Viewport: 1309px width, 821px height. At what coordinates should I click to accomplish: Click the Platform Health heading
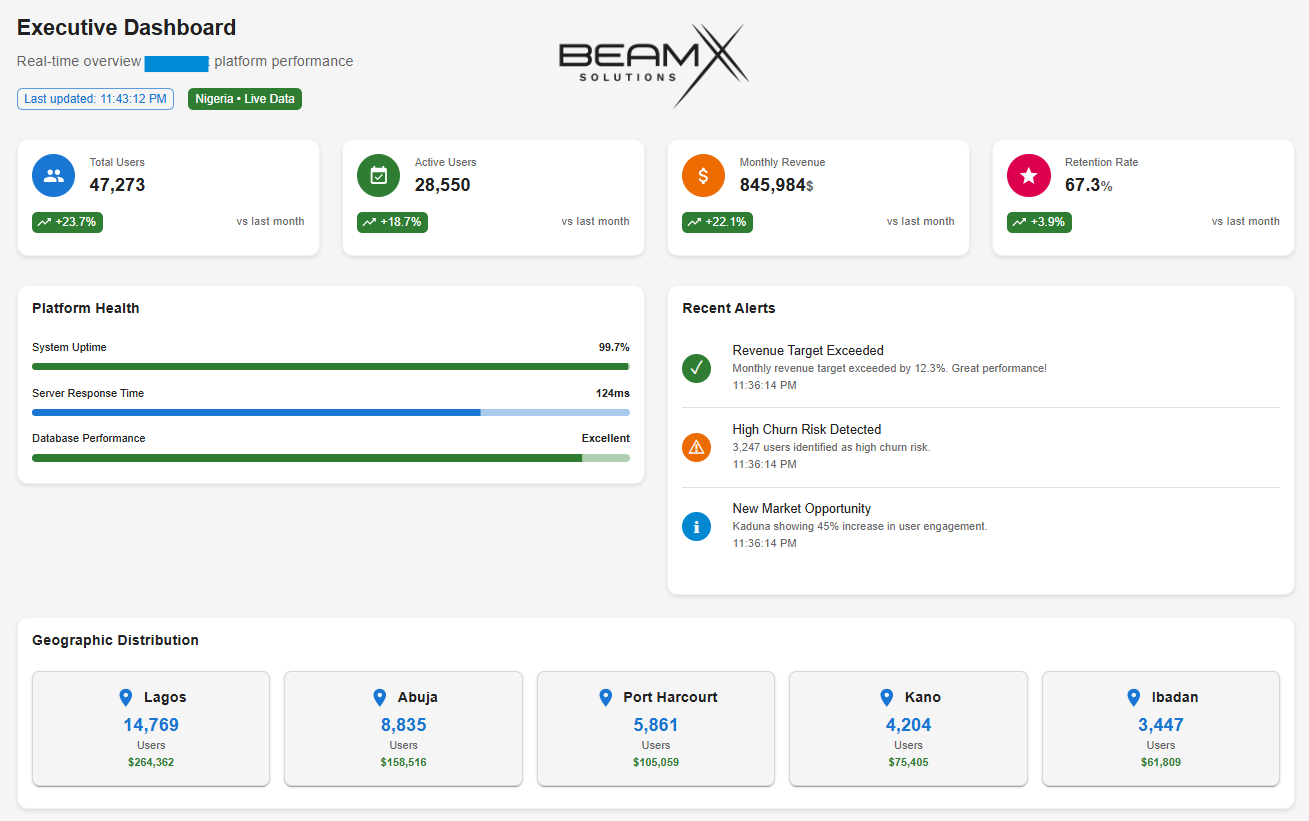86,308
